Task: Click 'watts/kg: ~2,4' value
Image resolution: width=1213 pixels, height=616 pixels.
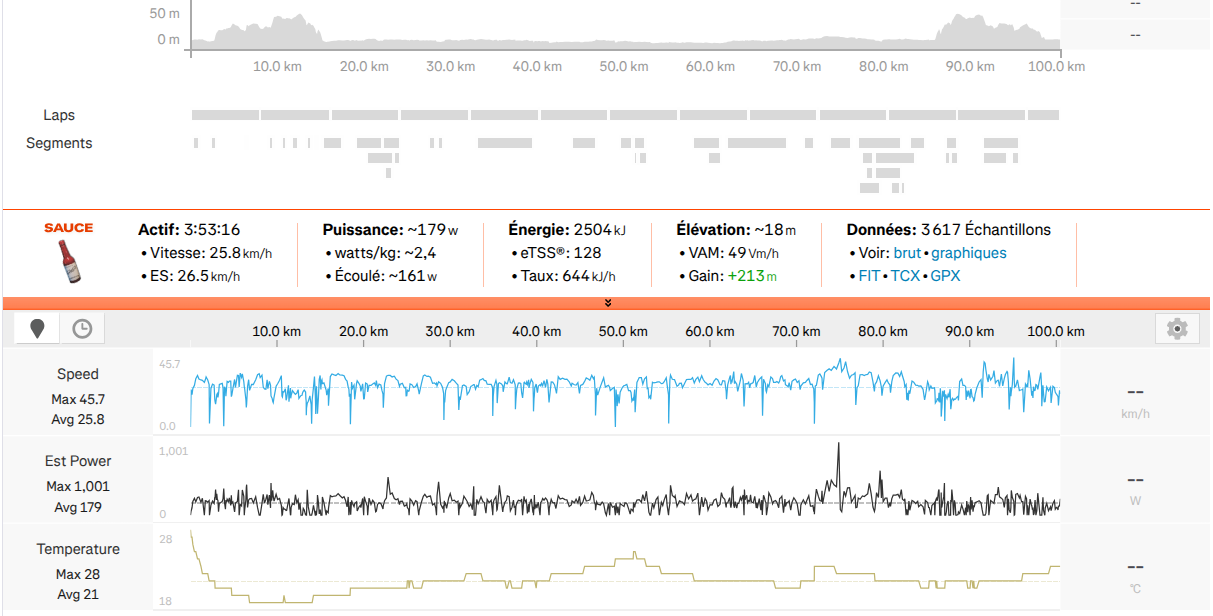Action: pos(385,253)
